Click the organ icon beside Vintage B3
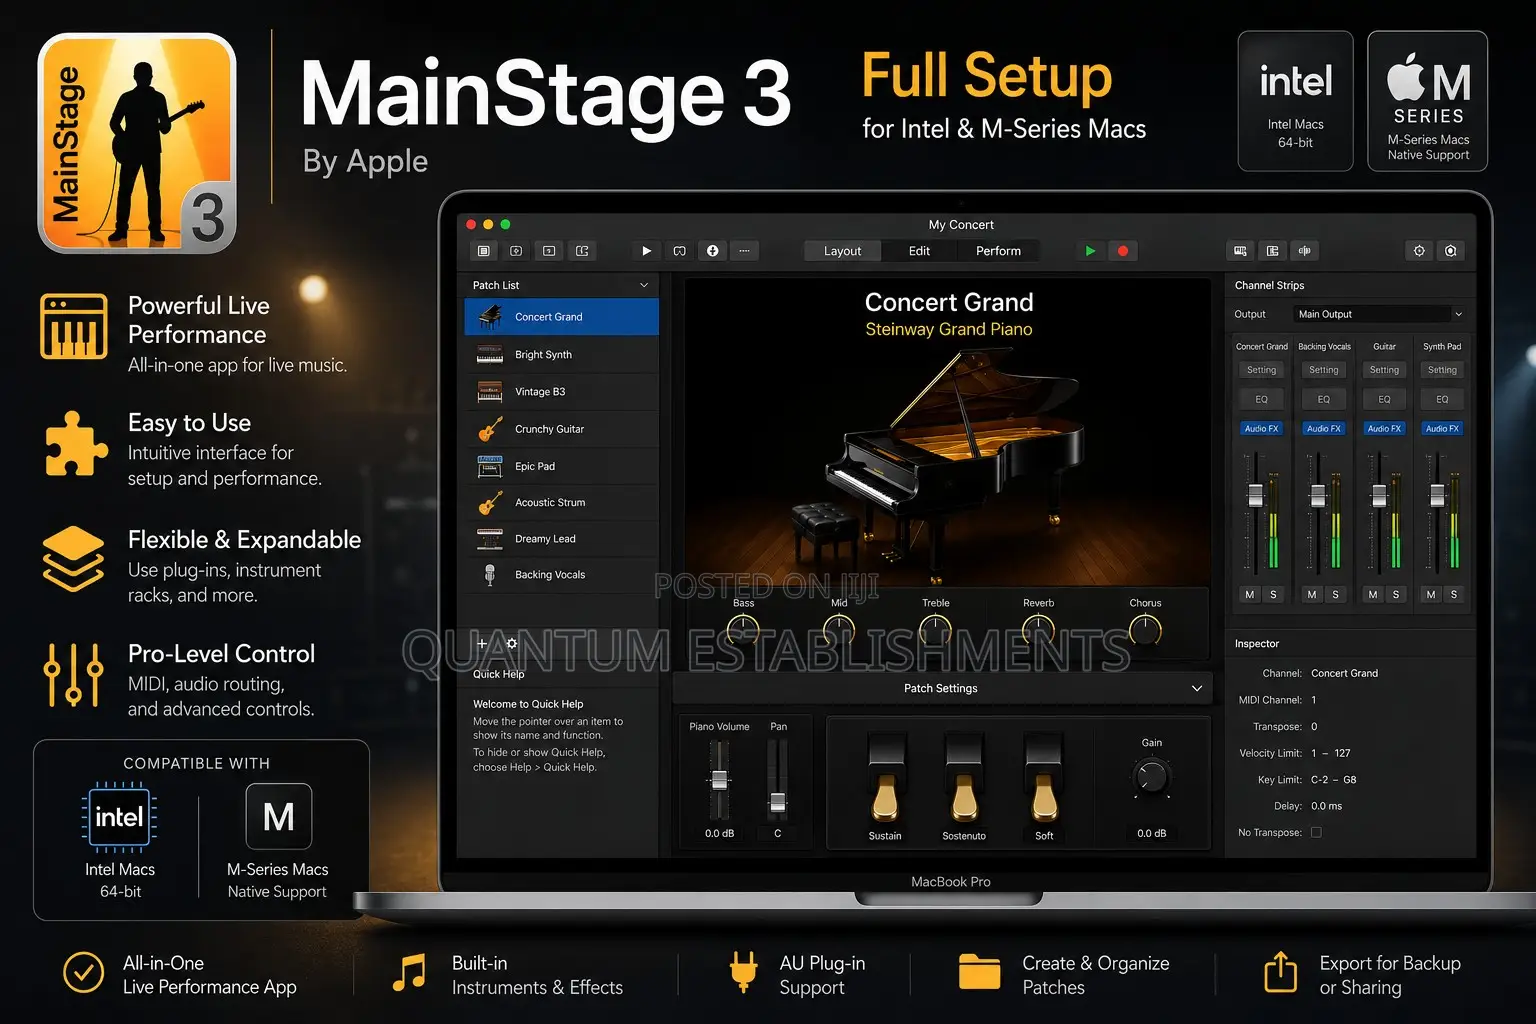 click(x=490, y=392)
